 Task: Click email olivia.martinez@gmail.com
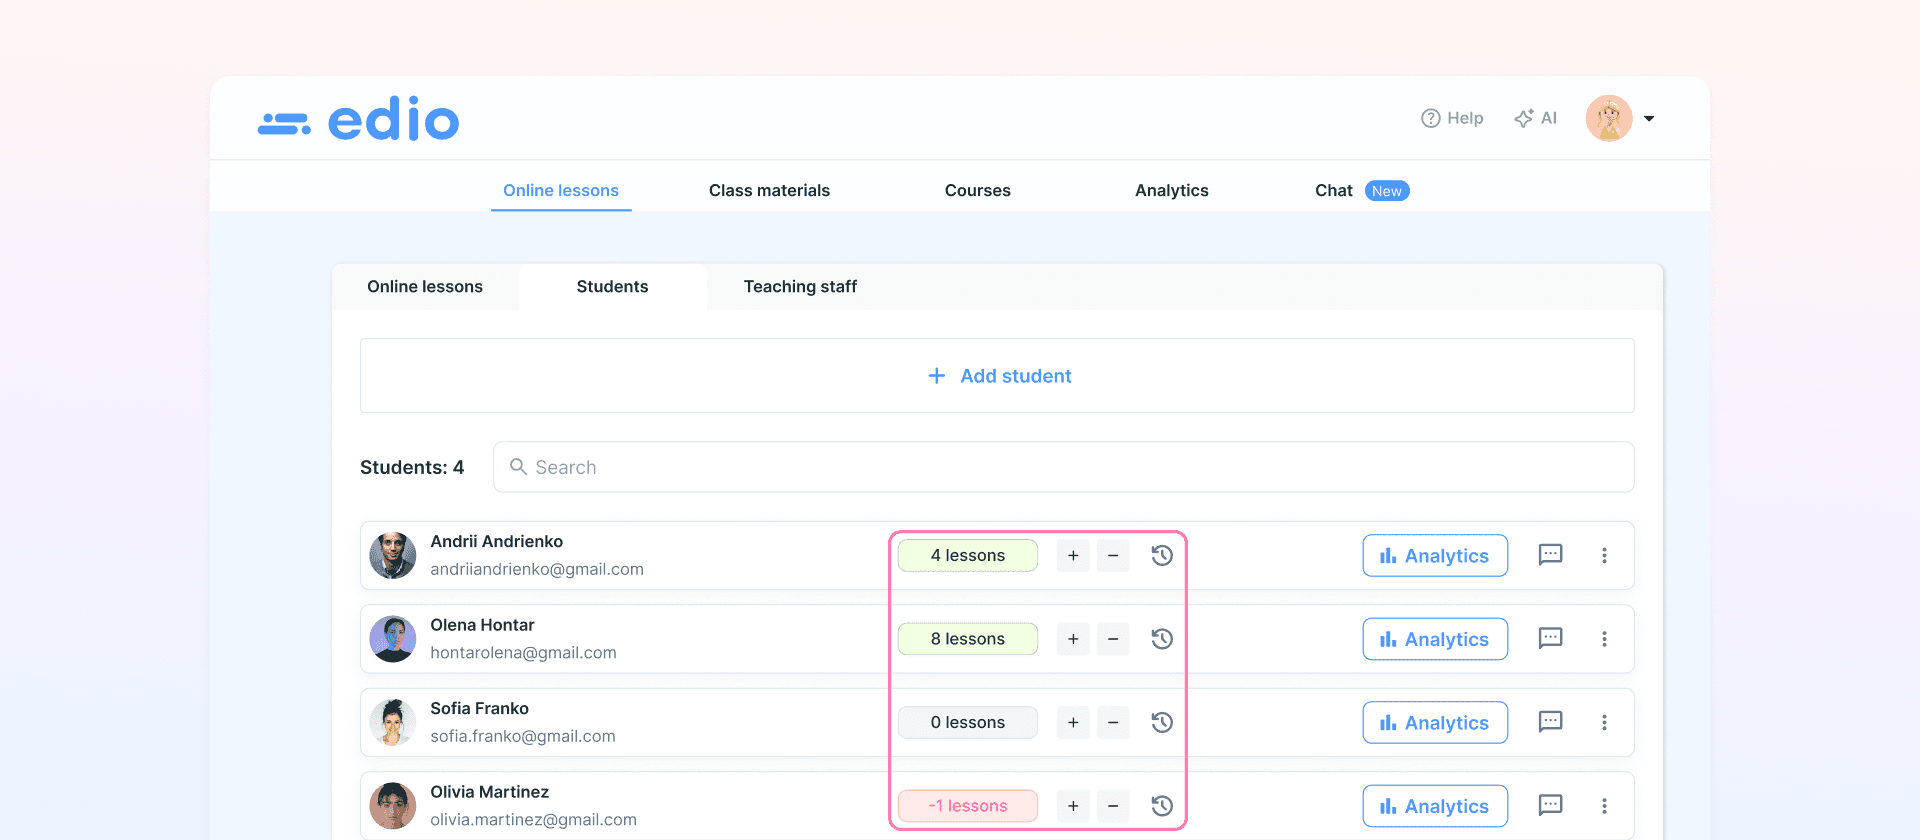coord(534,820)
